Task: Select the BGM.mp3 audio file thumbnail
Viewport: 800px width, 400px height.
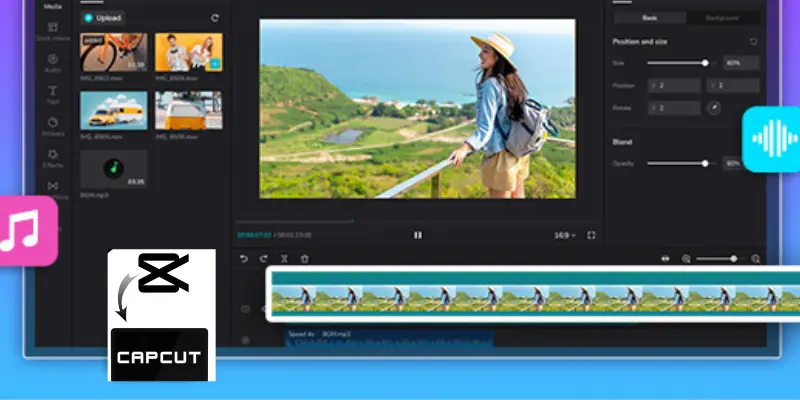Action: 114,169
